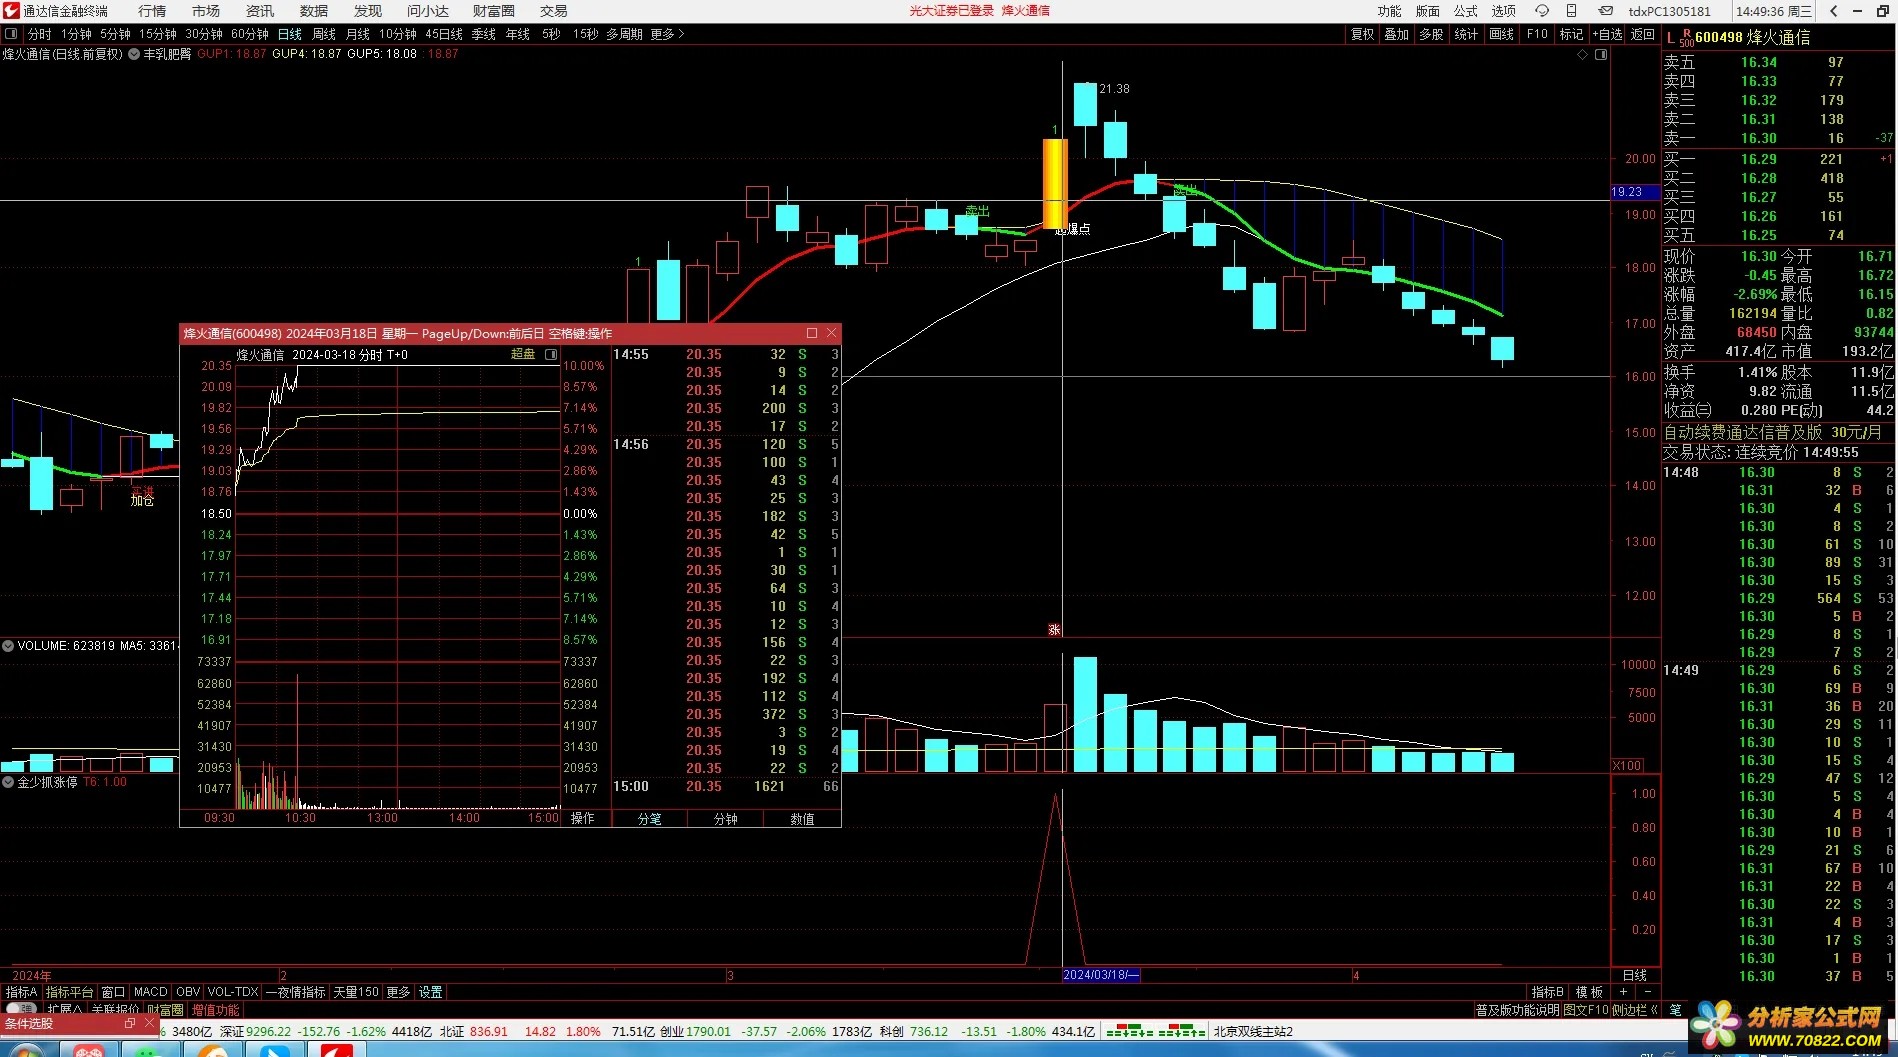Viewport: 1898px width, 1057px height.
Task: Click the 涨 marker at chart bottom
Action: 1054,629
